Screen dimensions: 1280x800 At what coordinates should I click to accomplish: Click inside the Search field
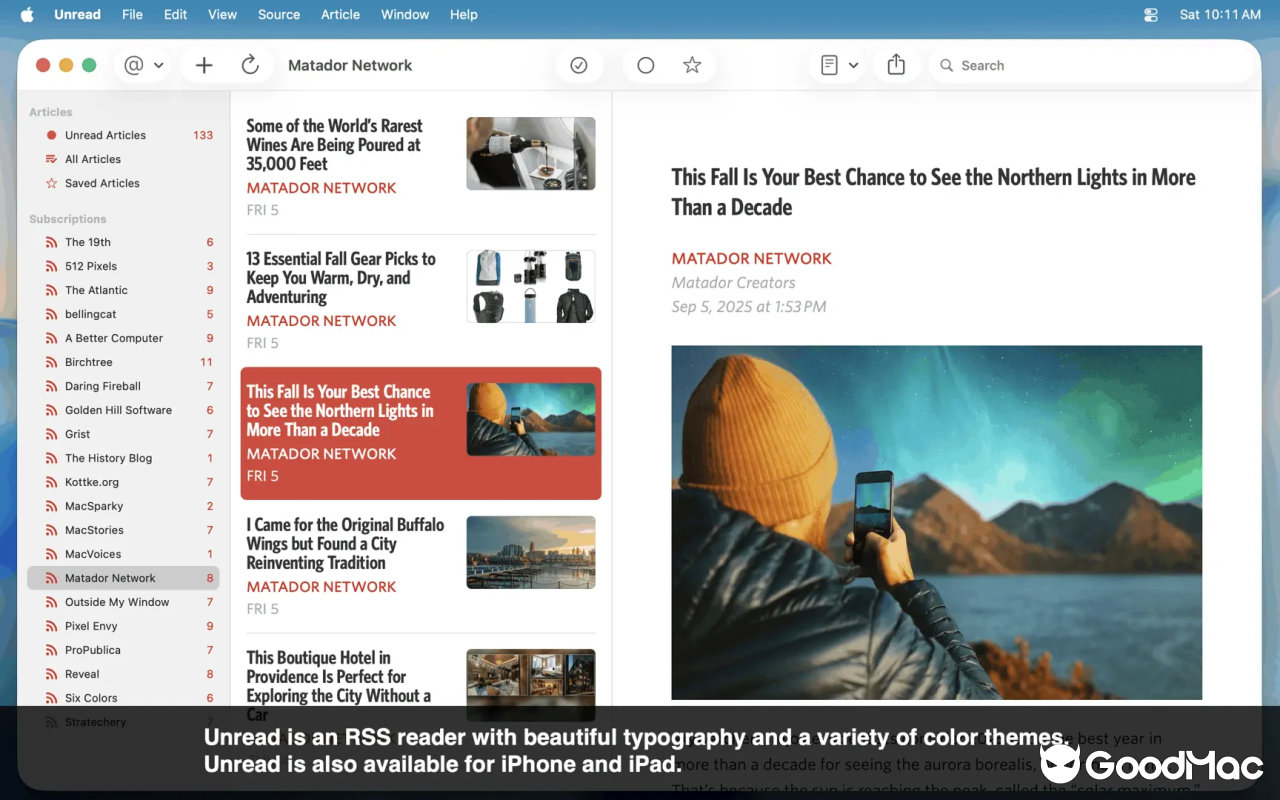click(1090, 65)
